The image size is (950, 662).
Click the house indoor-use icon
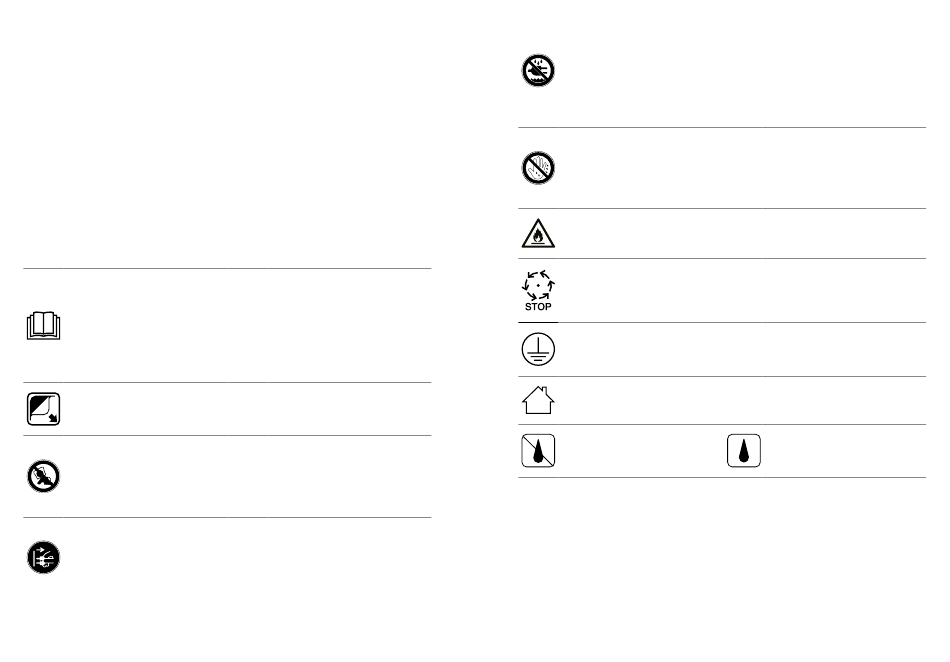(538, 400)
